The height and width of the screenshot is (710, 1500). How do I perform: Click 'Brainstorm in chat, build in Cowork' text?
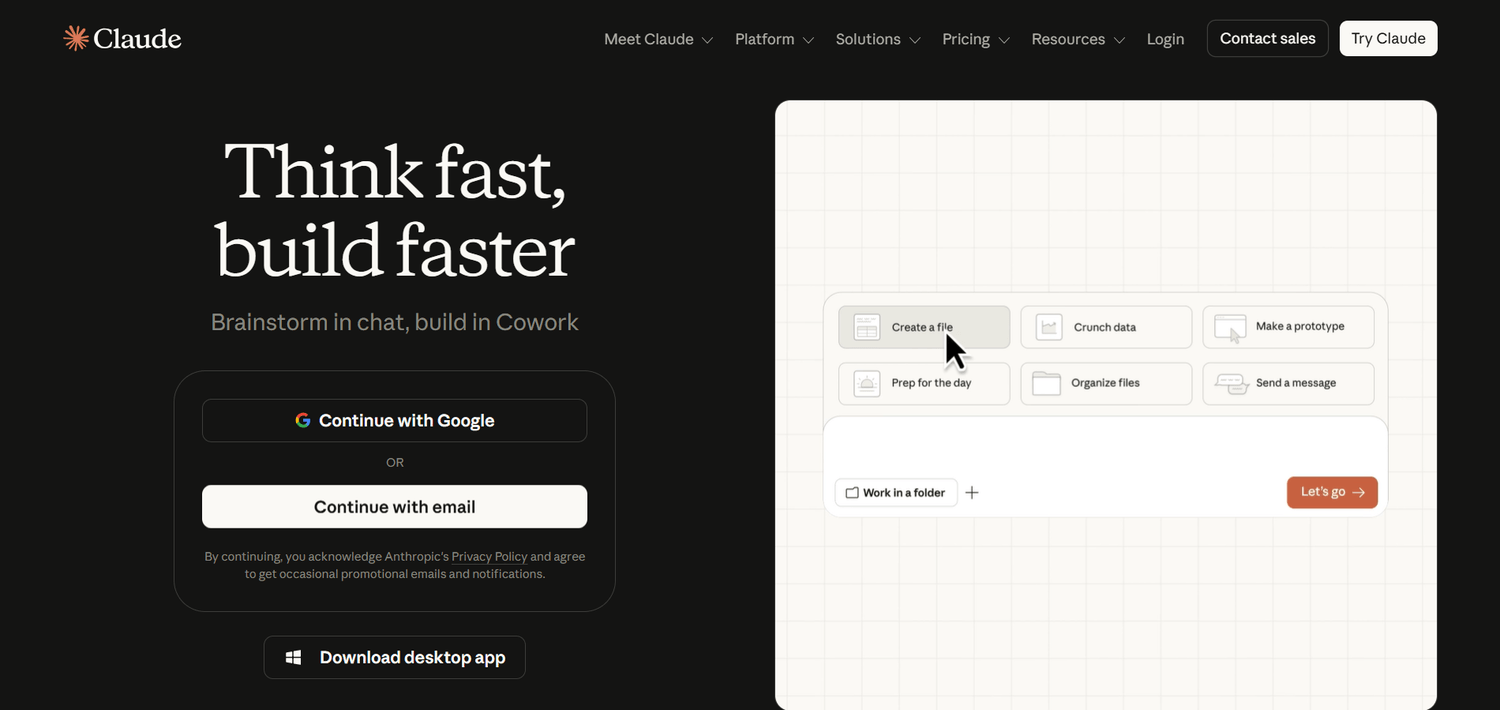[x=395, y=322]
